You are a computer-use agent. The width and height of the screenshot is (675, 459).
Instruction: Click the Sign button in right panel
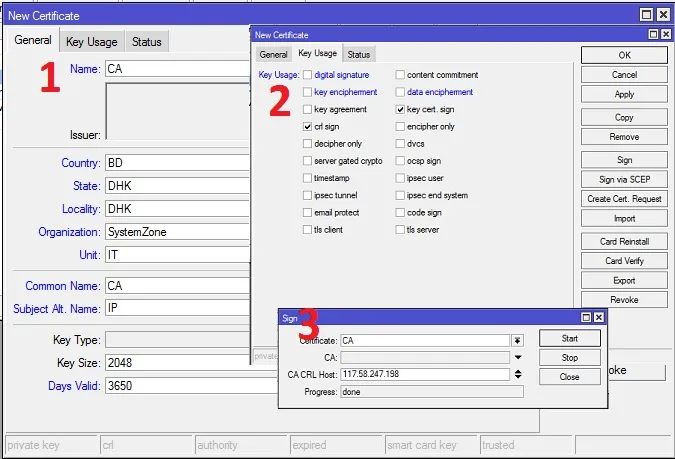point(624,160)
